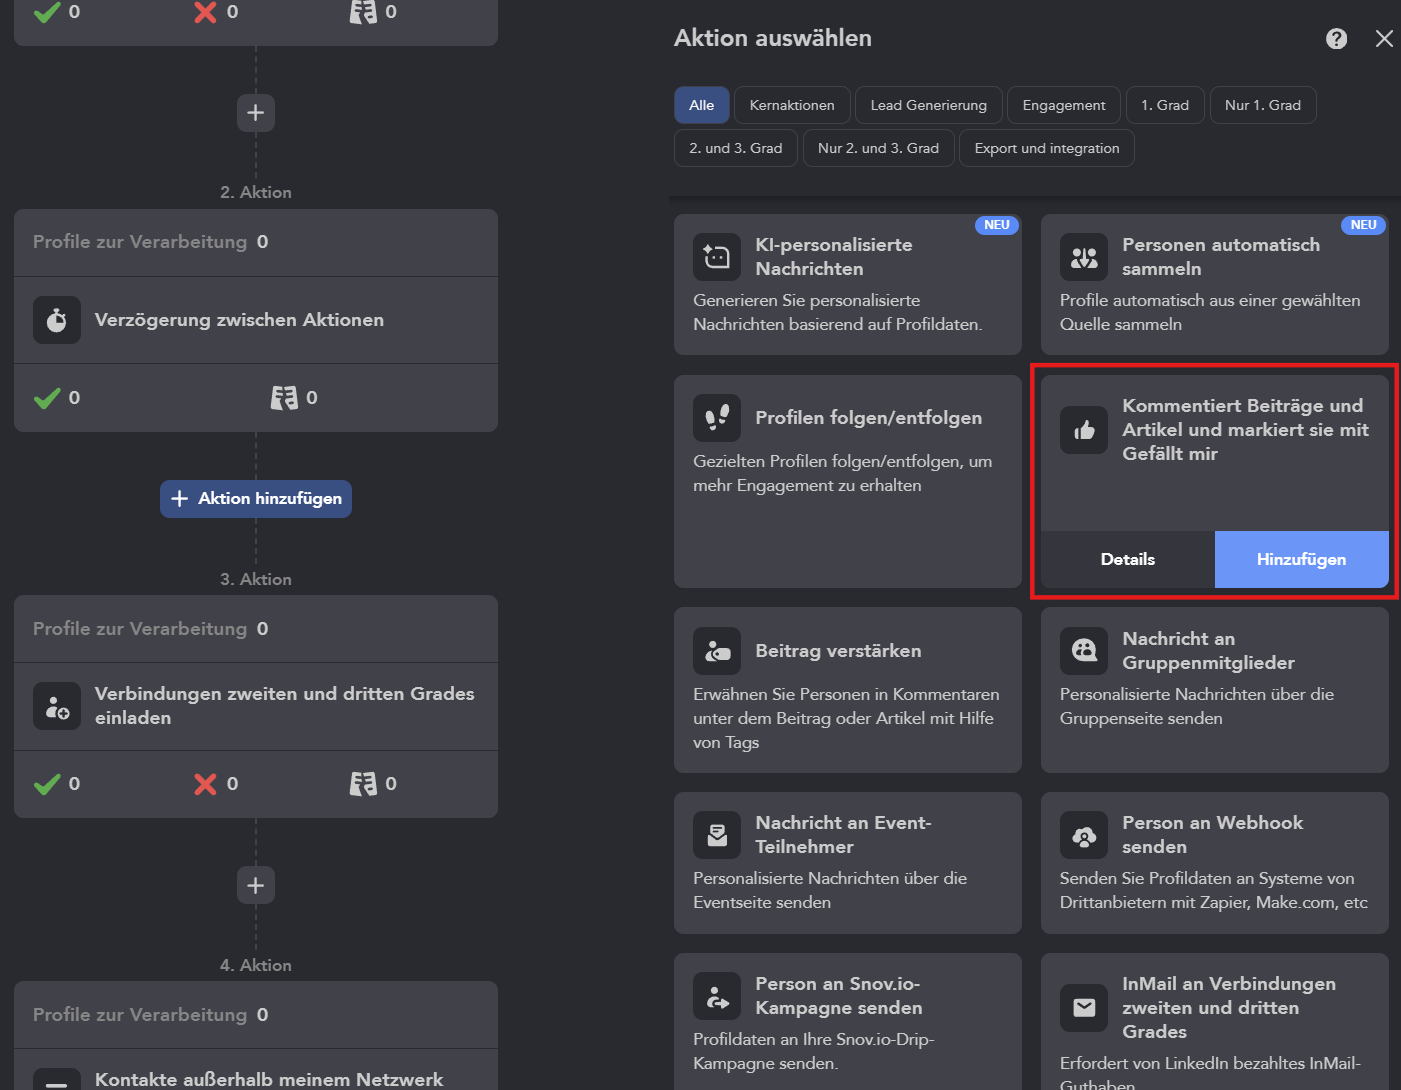Select the Engagement filter tab
Viewport: 1401px width, 1090px height.
(1064, 105)
